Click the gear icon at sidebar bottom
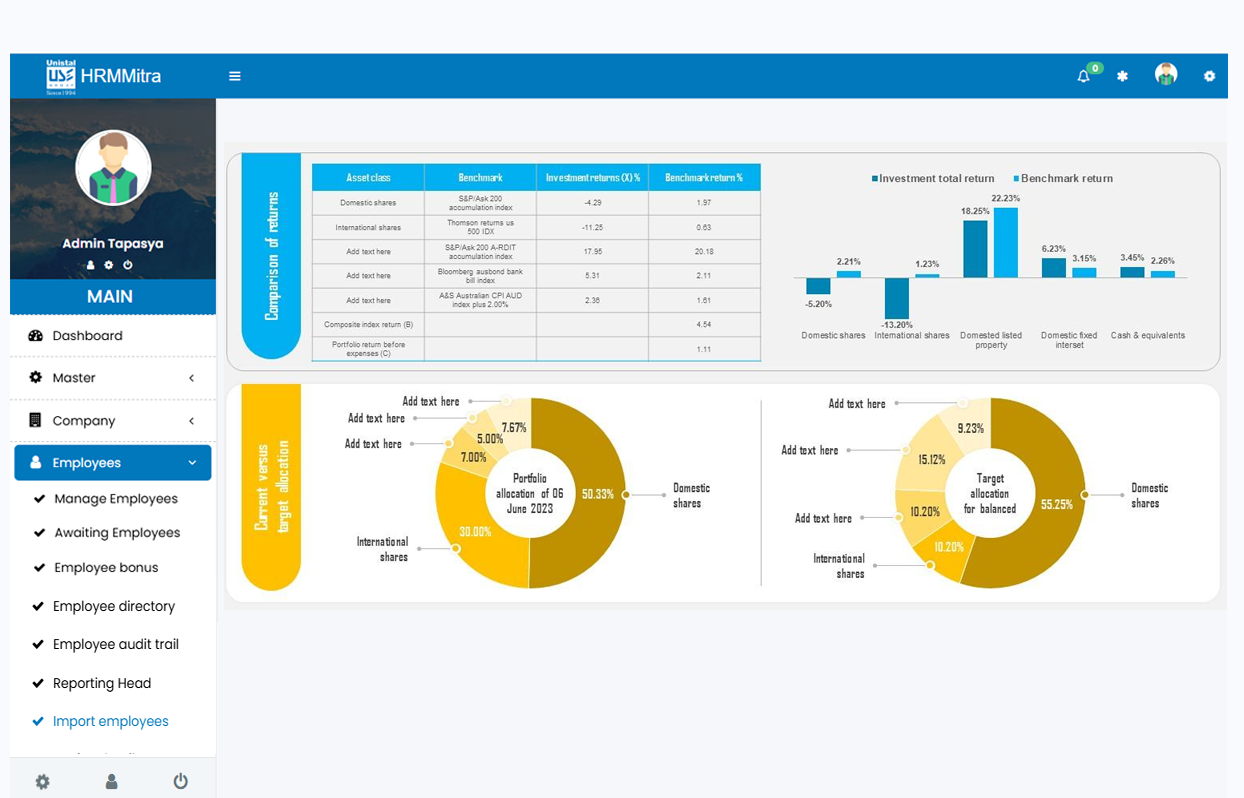 pyautogui.click(x=42, y=781)
